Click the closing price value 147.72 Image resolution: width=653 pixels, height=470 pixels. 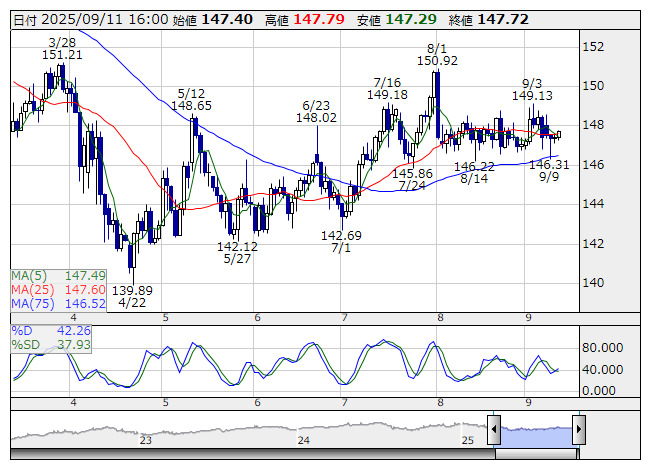[x=504, y=19]
